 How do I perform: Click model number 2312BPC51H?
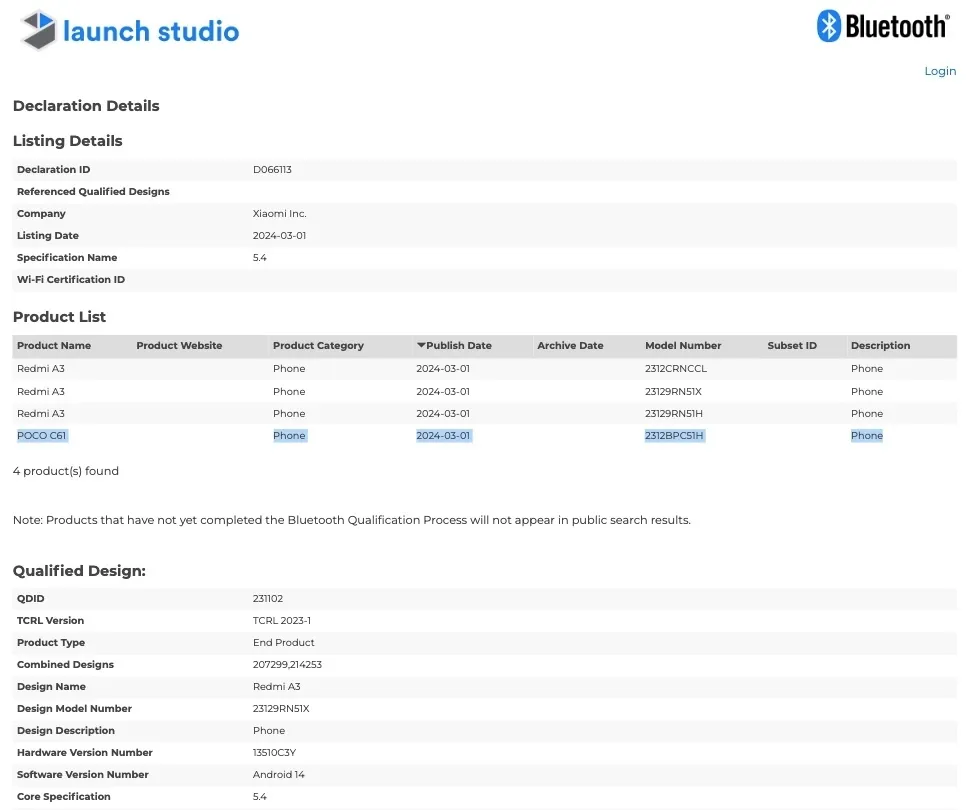(674, 435)
